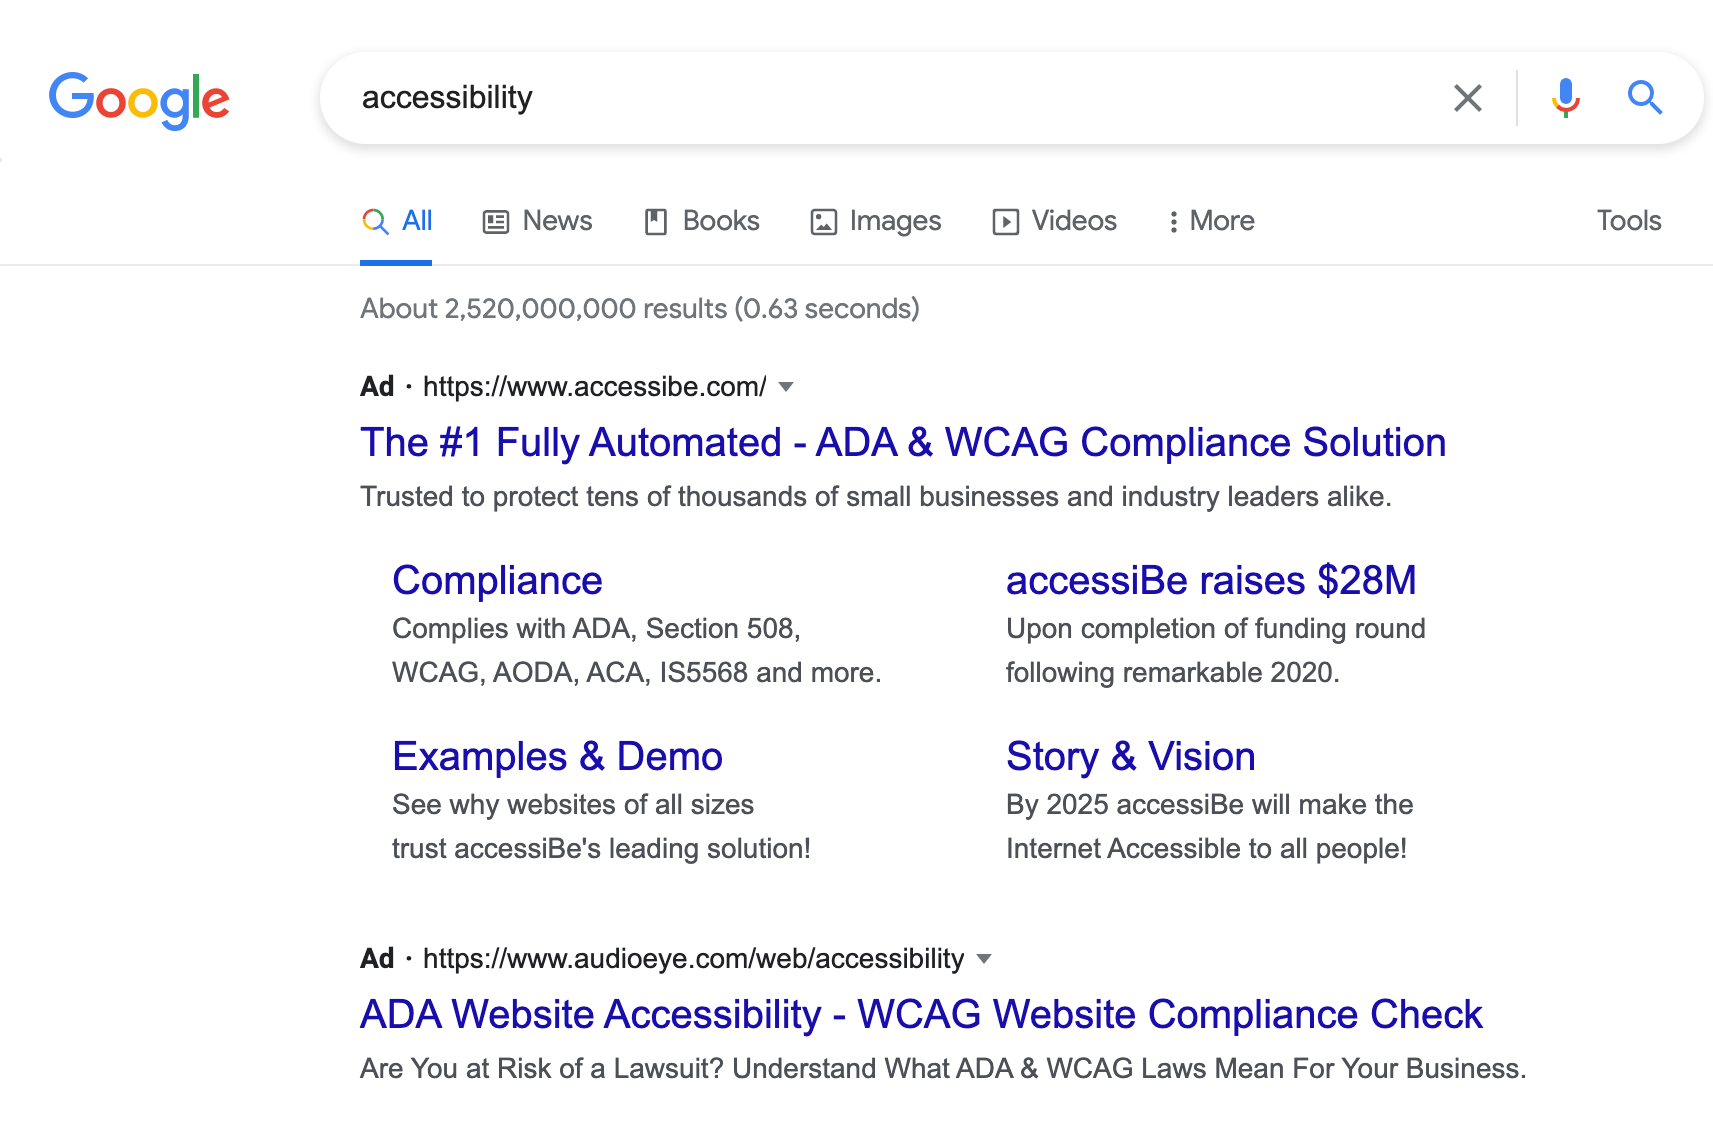Start voice search with the microphone icon
Viewport: 1713px width, 1146px height.
coord(1565,98)
